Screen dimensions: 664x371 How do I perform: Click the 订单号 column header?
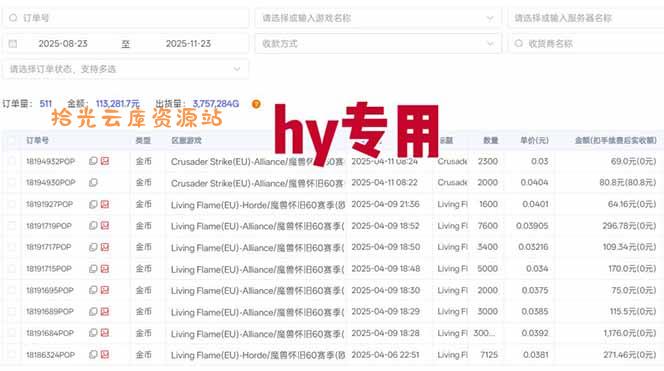pos(37,141)
